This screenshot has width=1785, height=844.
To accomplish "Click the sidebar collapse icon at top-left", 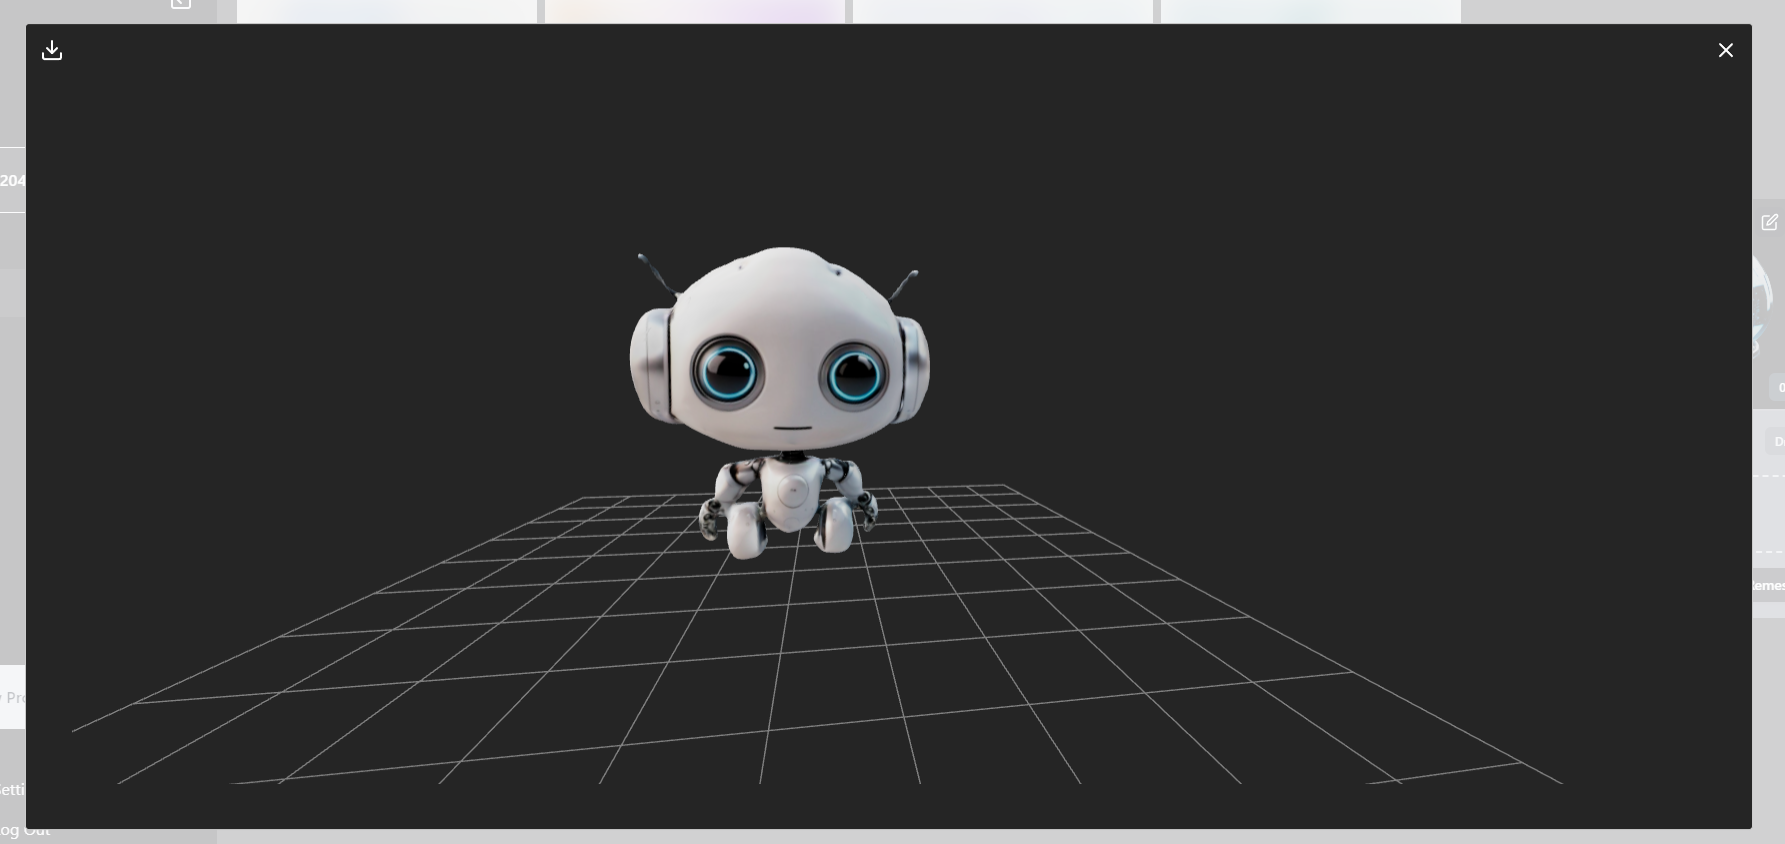I will (181, 5).
